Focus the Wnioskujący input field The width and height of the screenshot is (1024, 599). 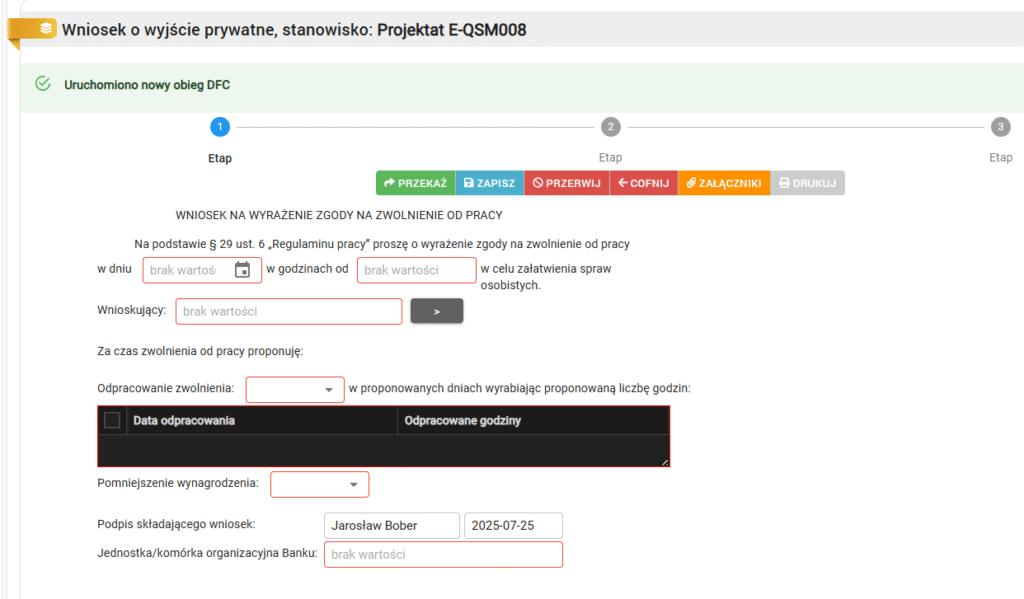tap(289, 311)
